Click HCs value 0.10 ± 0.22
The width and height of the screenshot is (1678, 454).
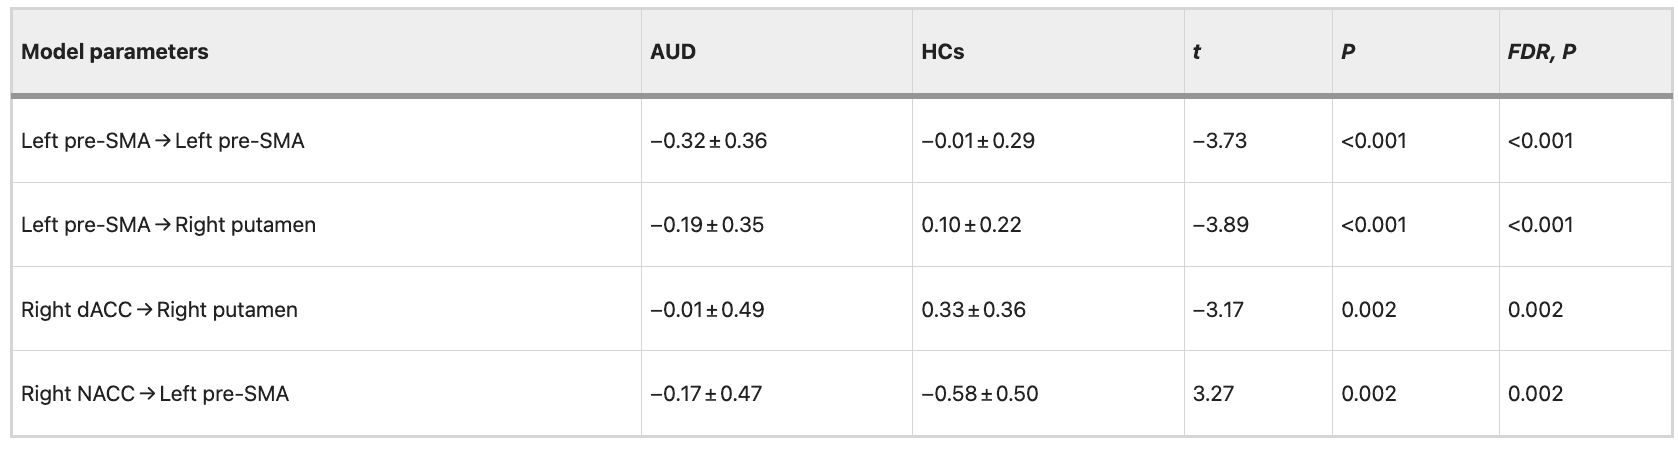point(971,225)
